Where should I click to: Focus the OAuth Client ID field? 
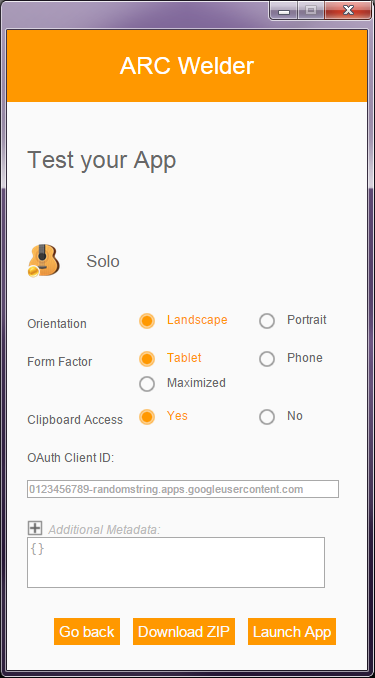pos(183,489)
